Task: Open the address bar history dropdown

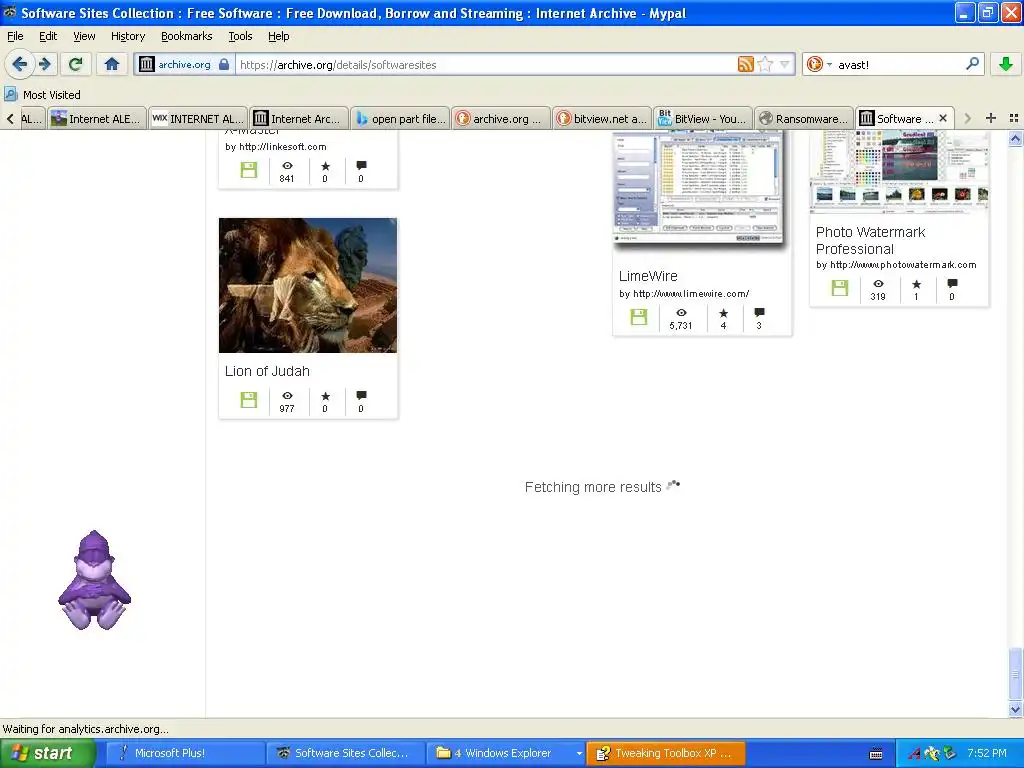Action: pos(784,64)
